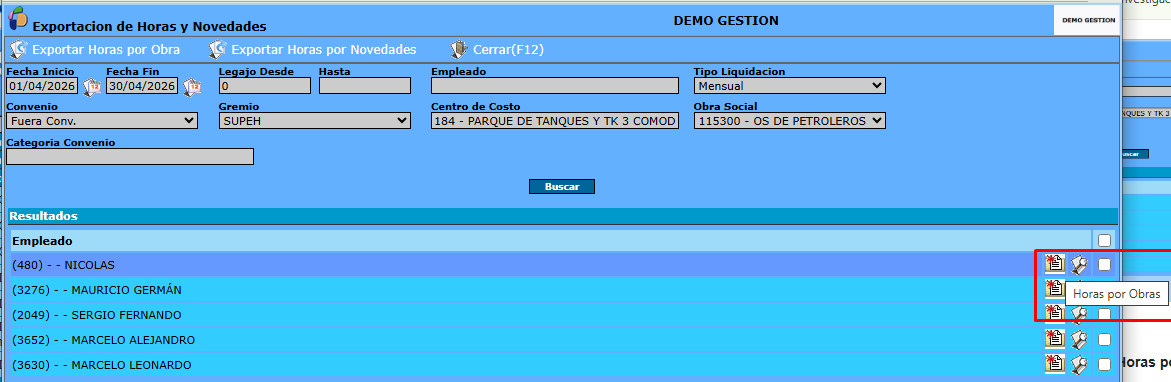Open the Convenio dropdown showing Fuera Conv.

tap(102, 121)
